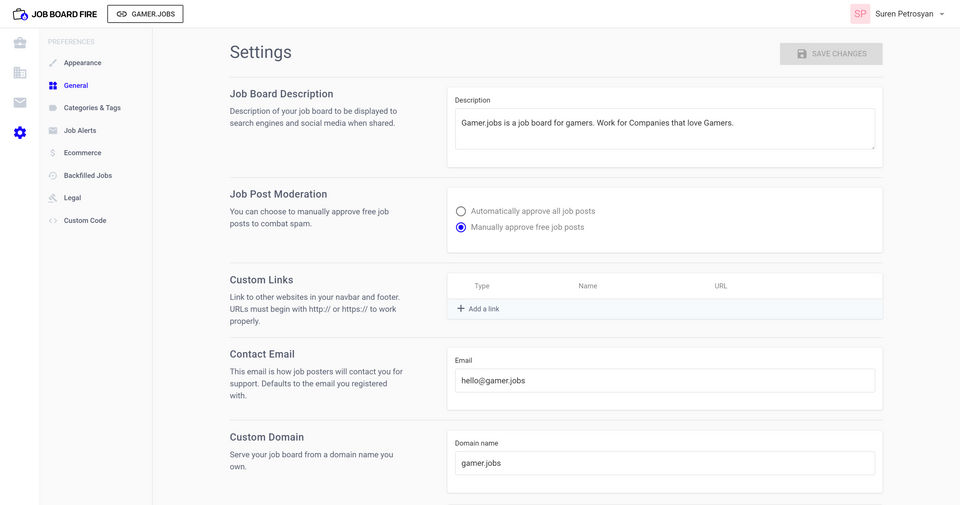
Task: Click the Job Post Moderation heading
Action: coord(278,194)
